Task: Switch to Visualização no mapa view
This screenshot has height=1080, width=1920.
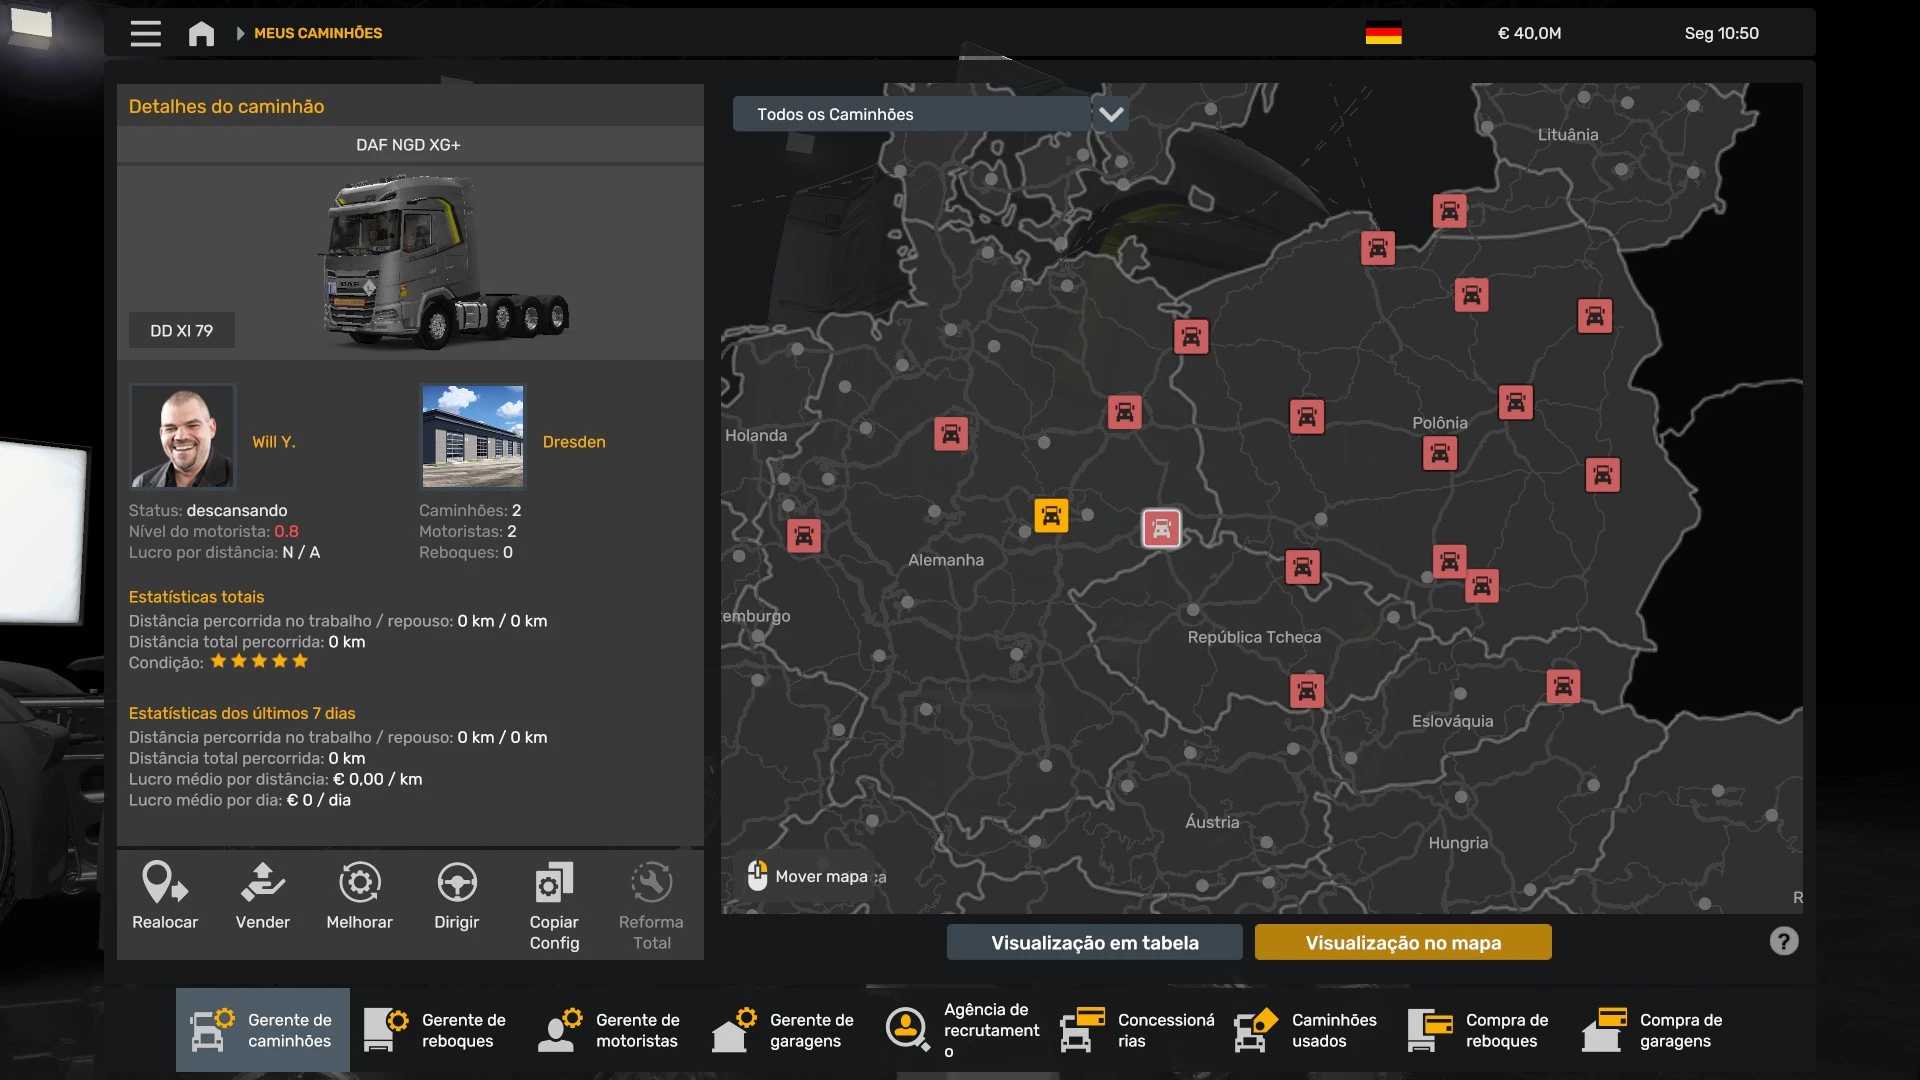Action: 1402,942
